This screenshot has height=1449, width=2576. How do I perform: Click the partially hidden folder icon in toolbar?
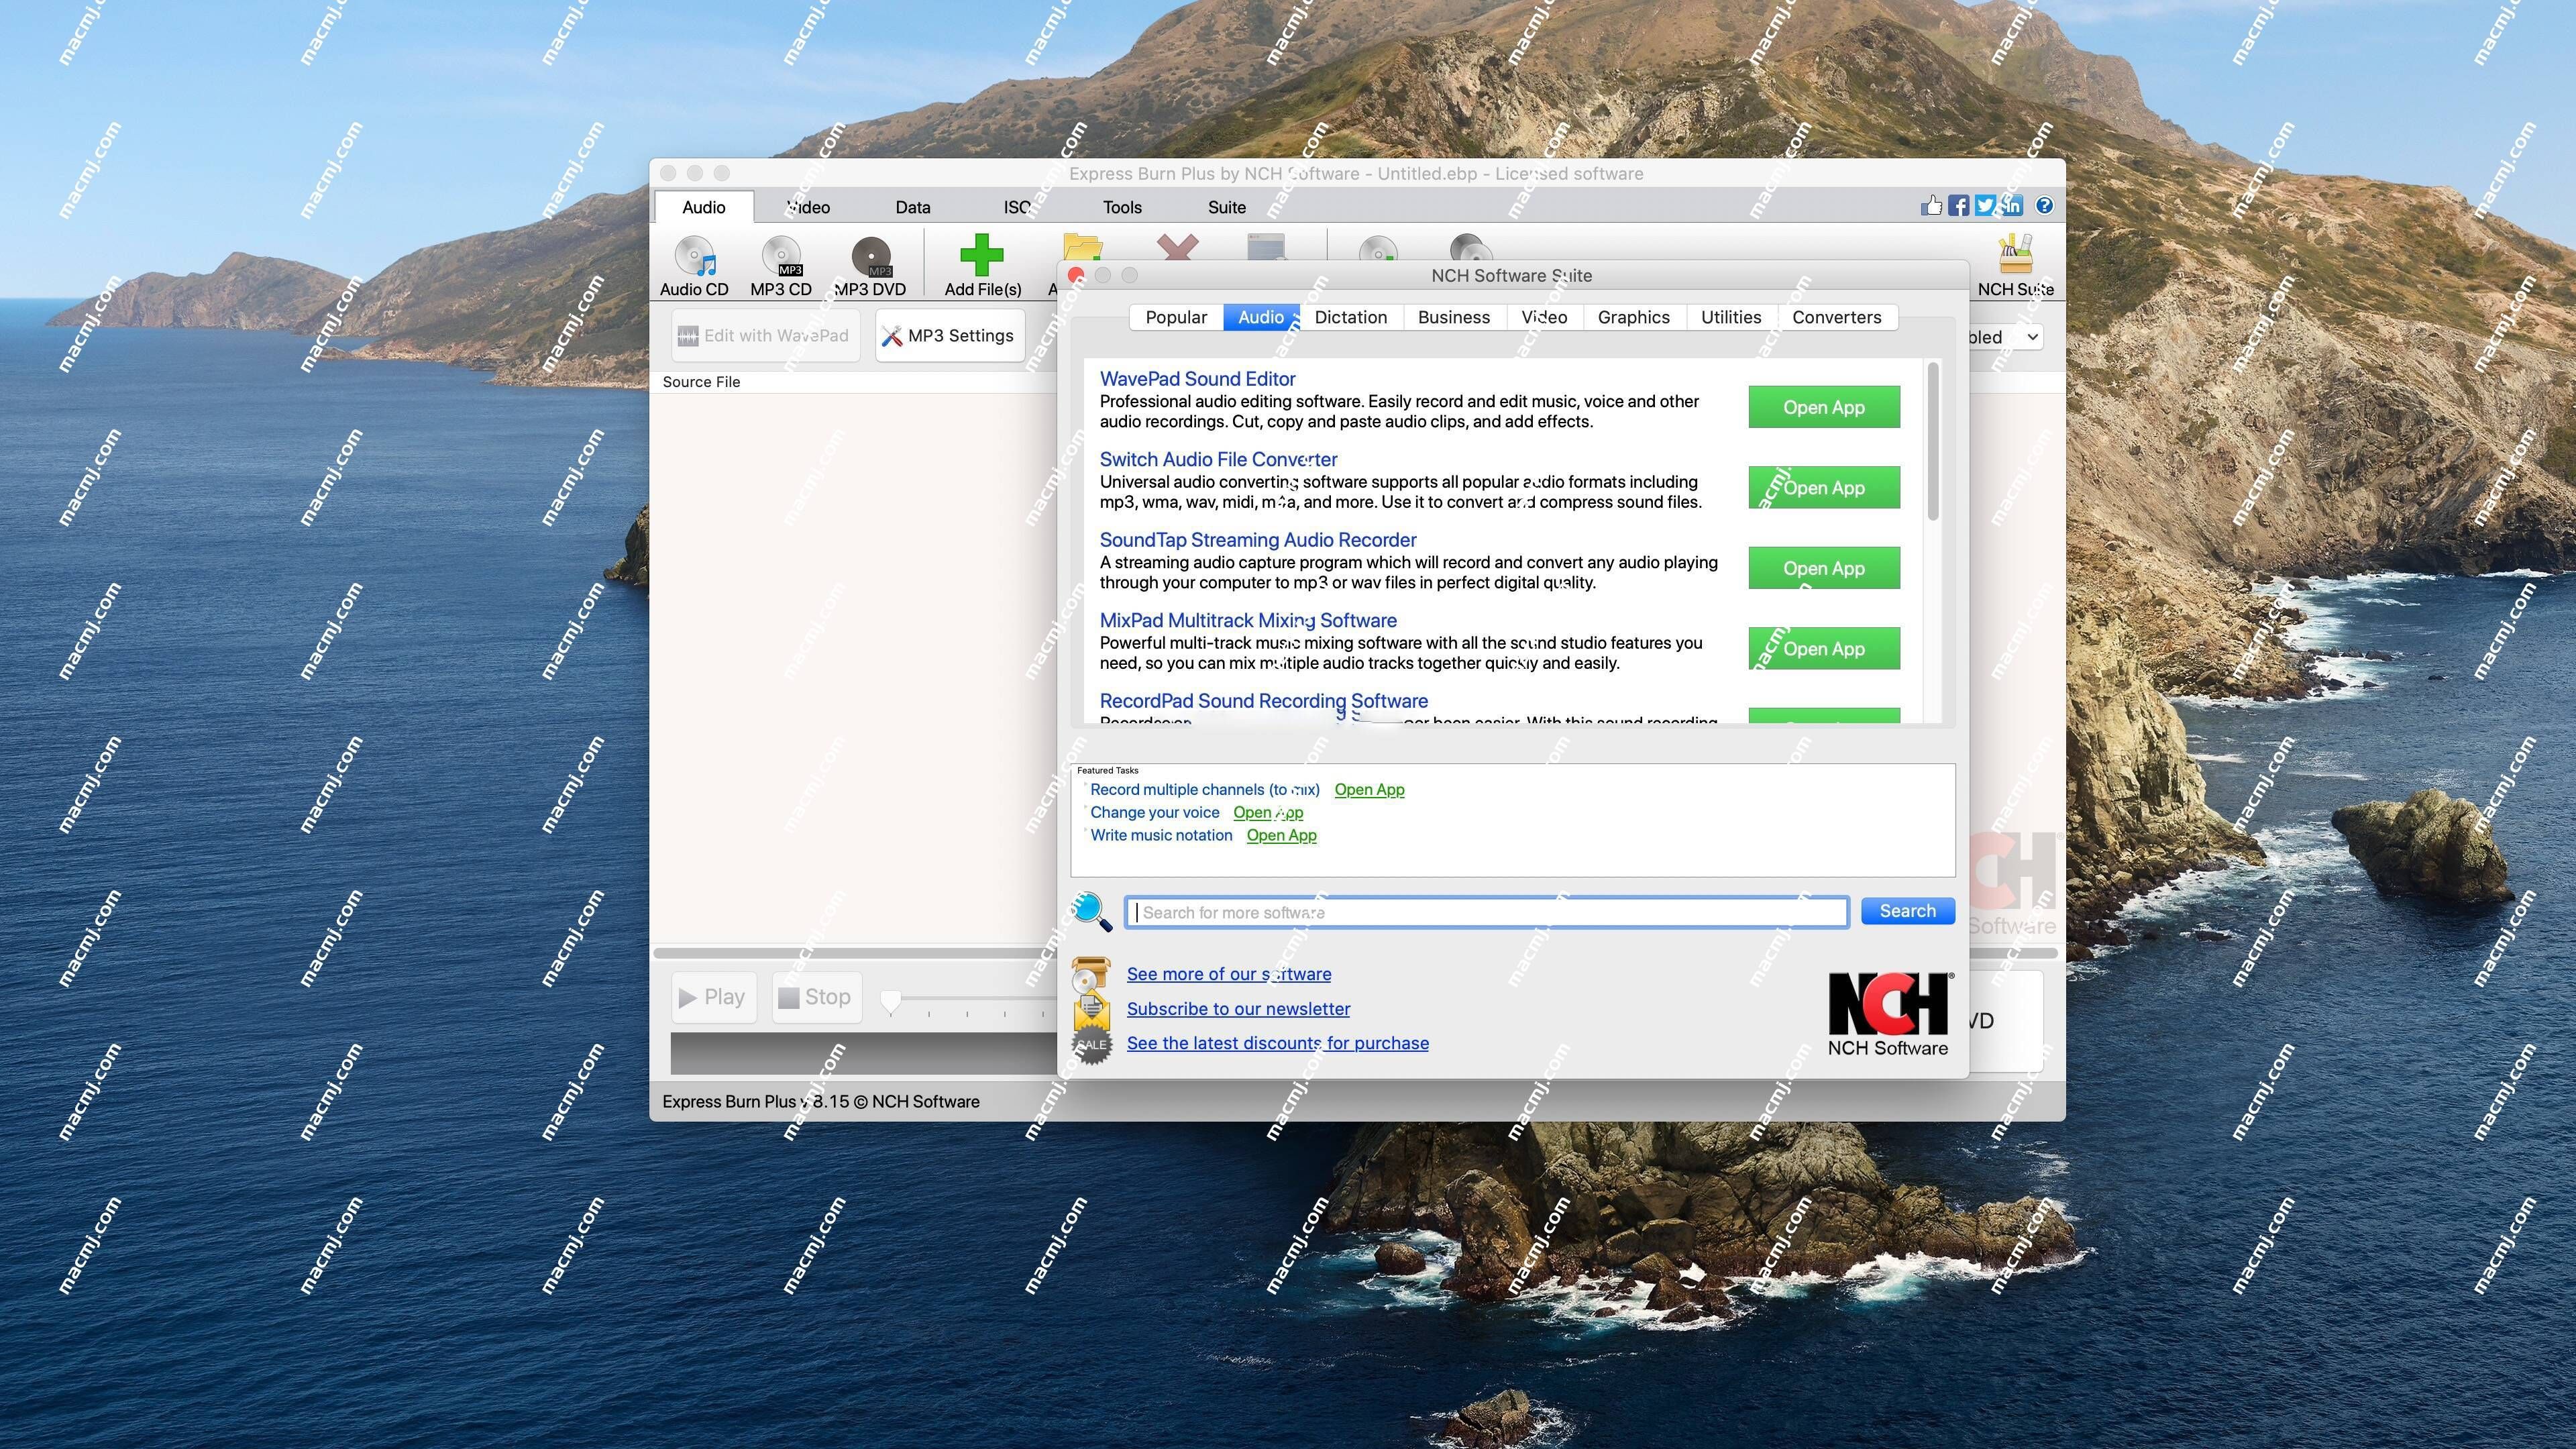click(x=1082, y=247)
